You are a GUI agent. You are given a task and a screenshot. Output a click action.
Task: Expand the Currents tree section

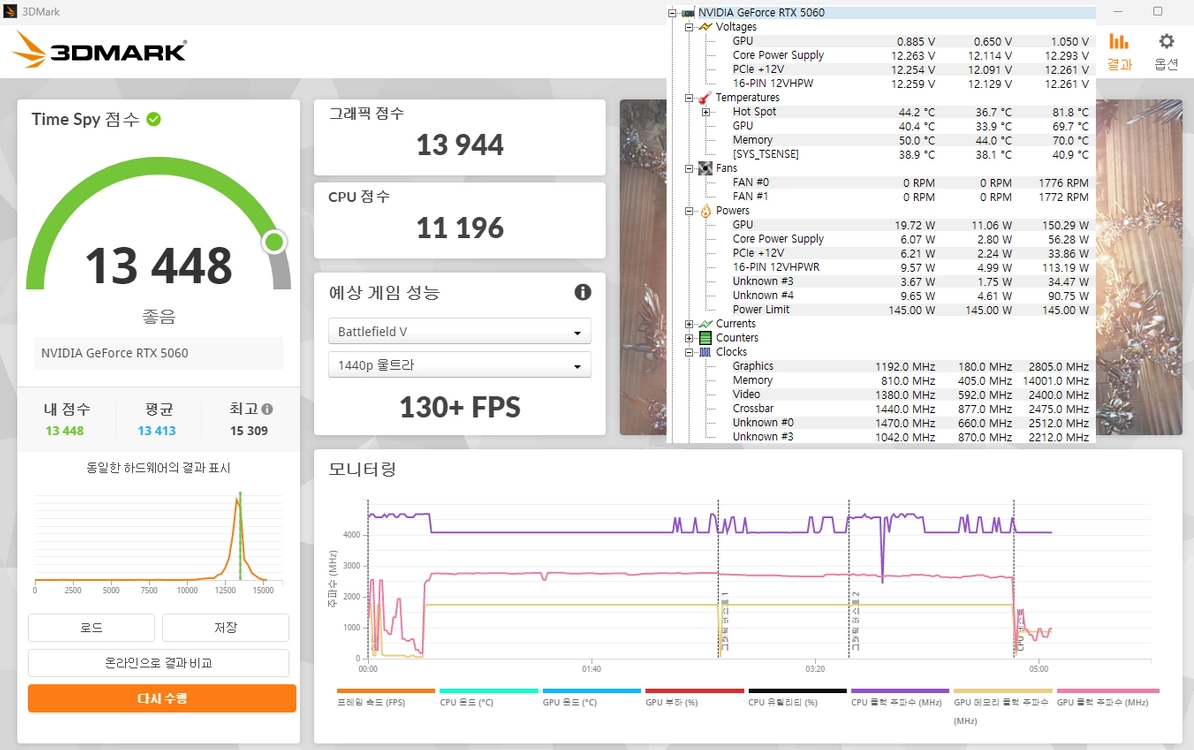click(x=689, y=324)
